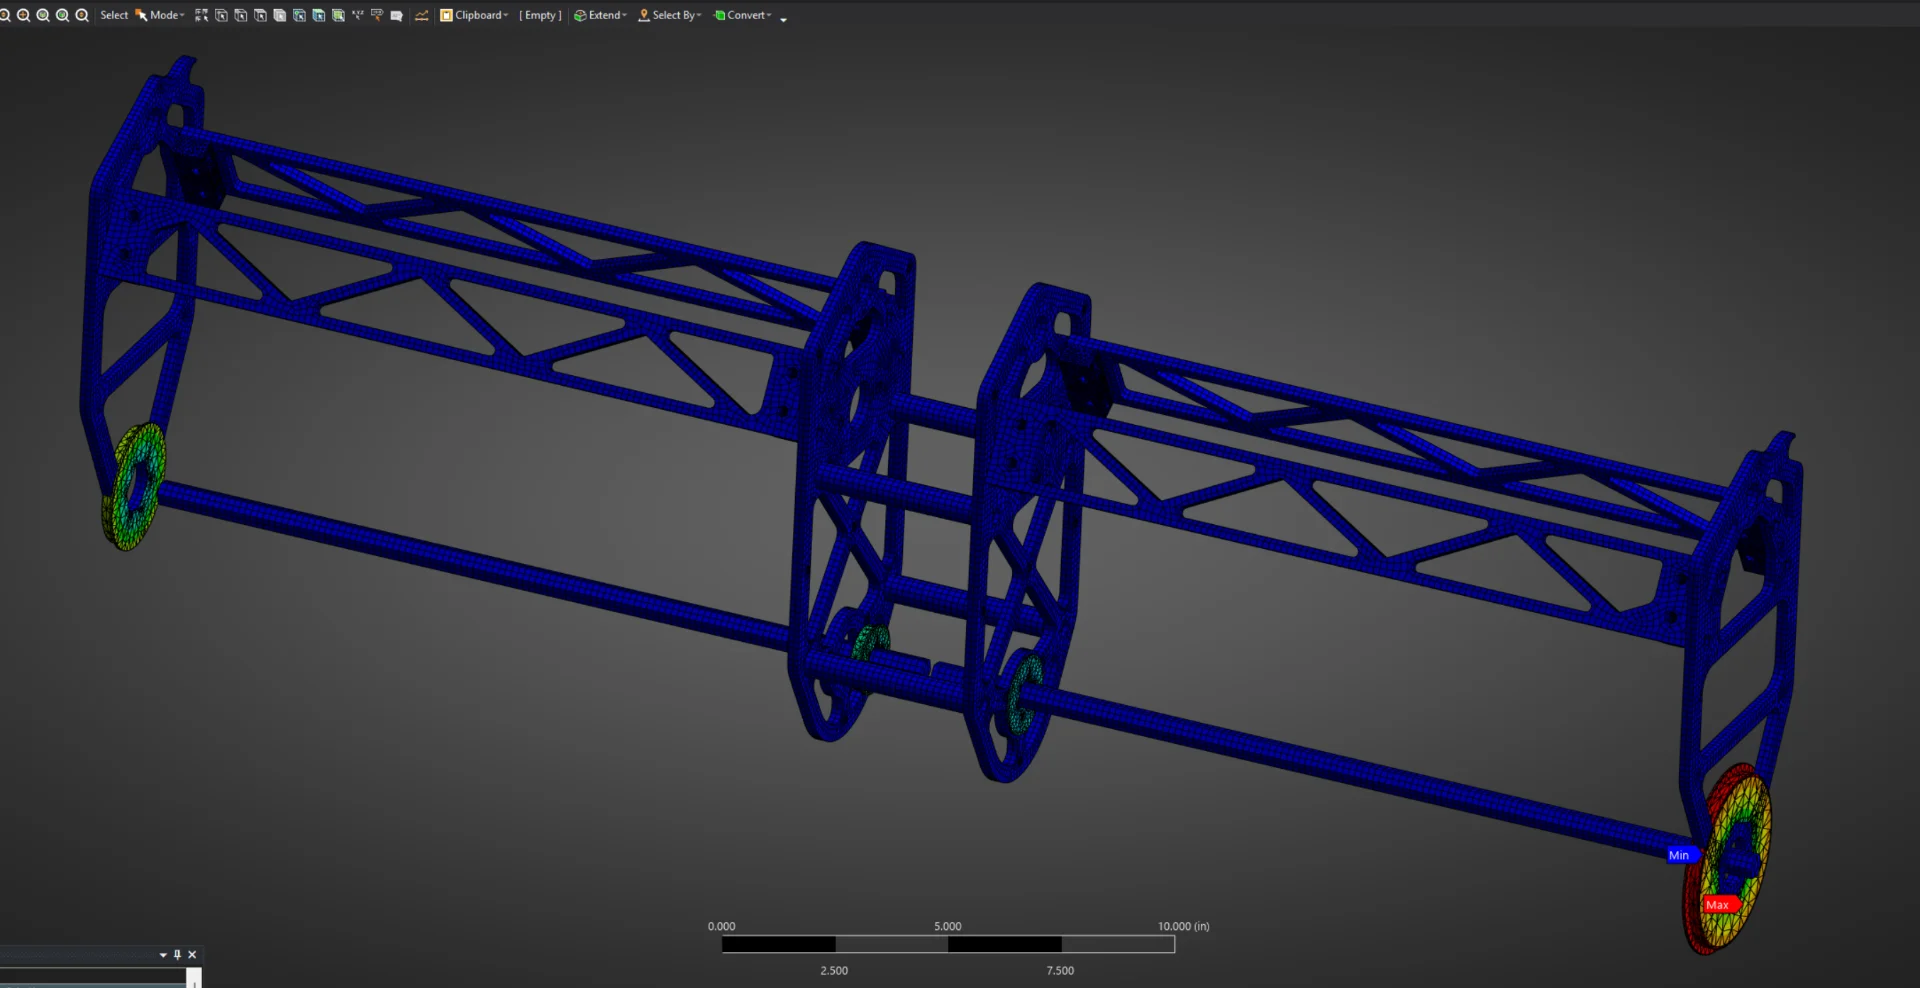
Task: Click the orange chart graph icon
Action: click(x=421, y=15)
